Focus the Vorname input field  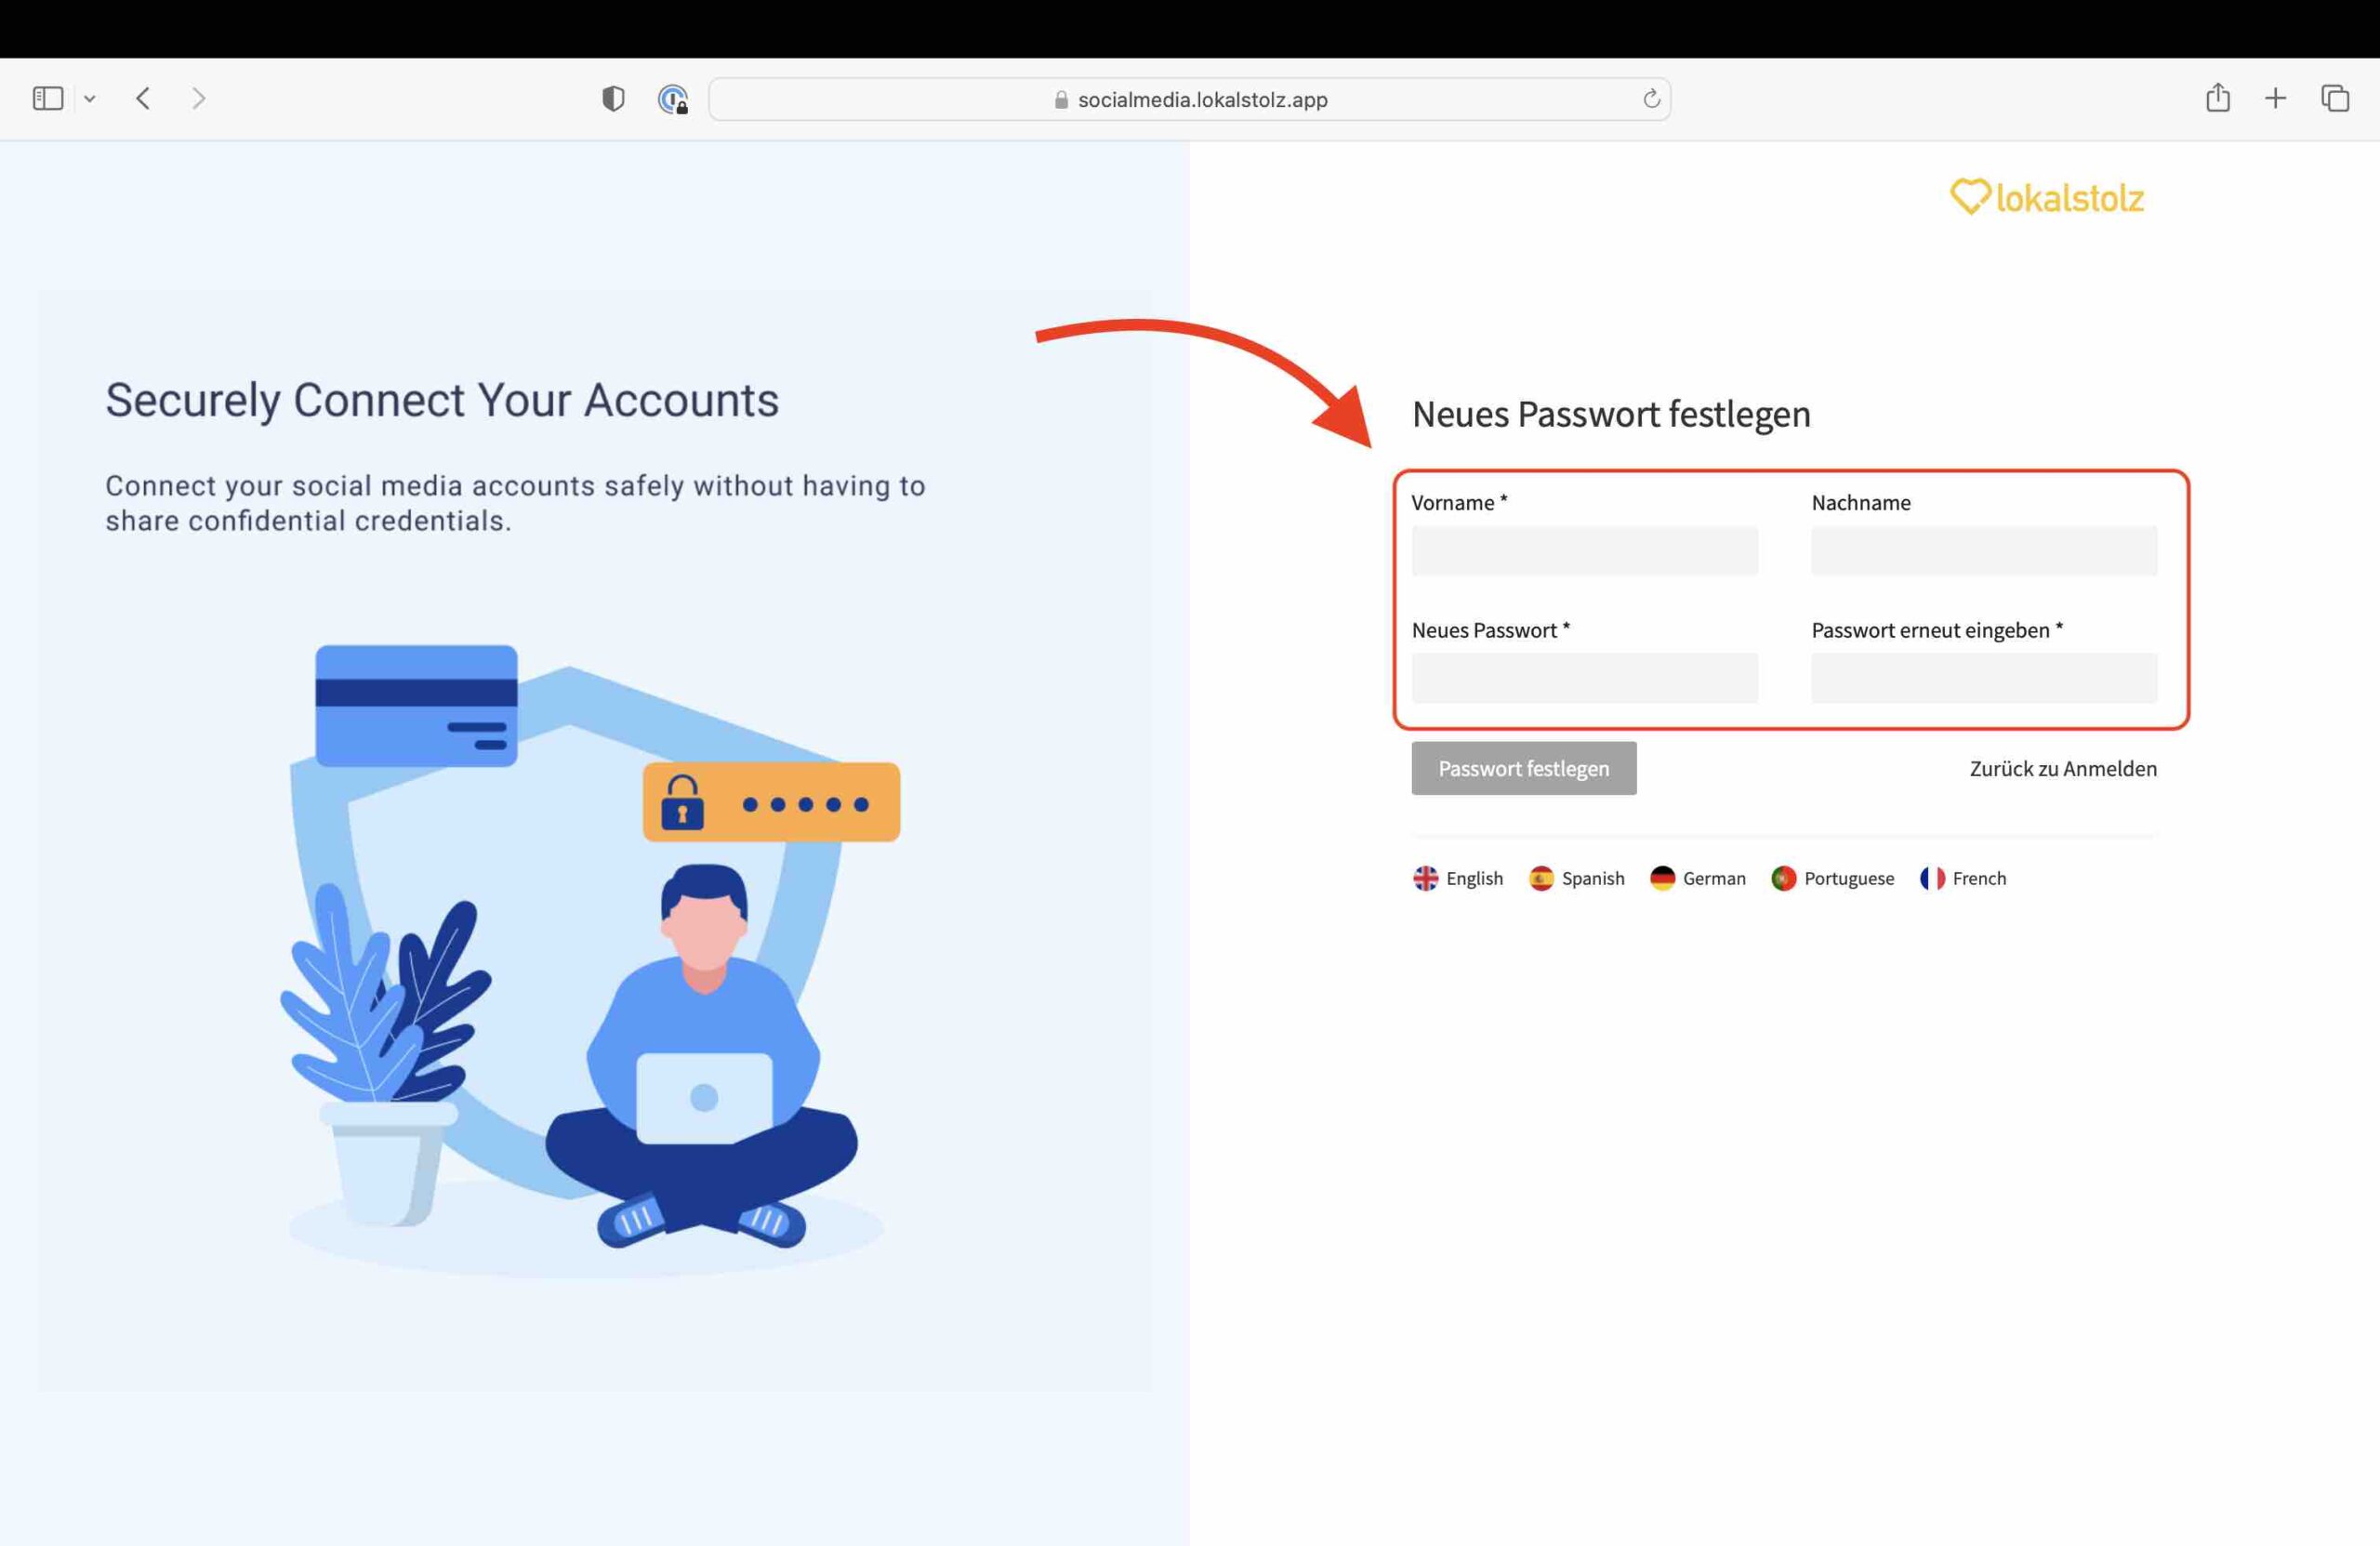[x=1584, y=551]
